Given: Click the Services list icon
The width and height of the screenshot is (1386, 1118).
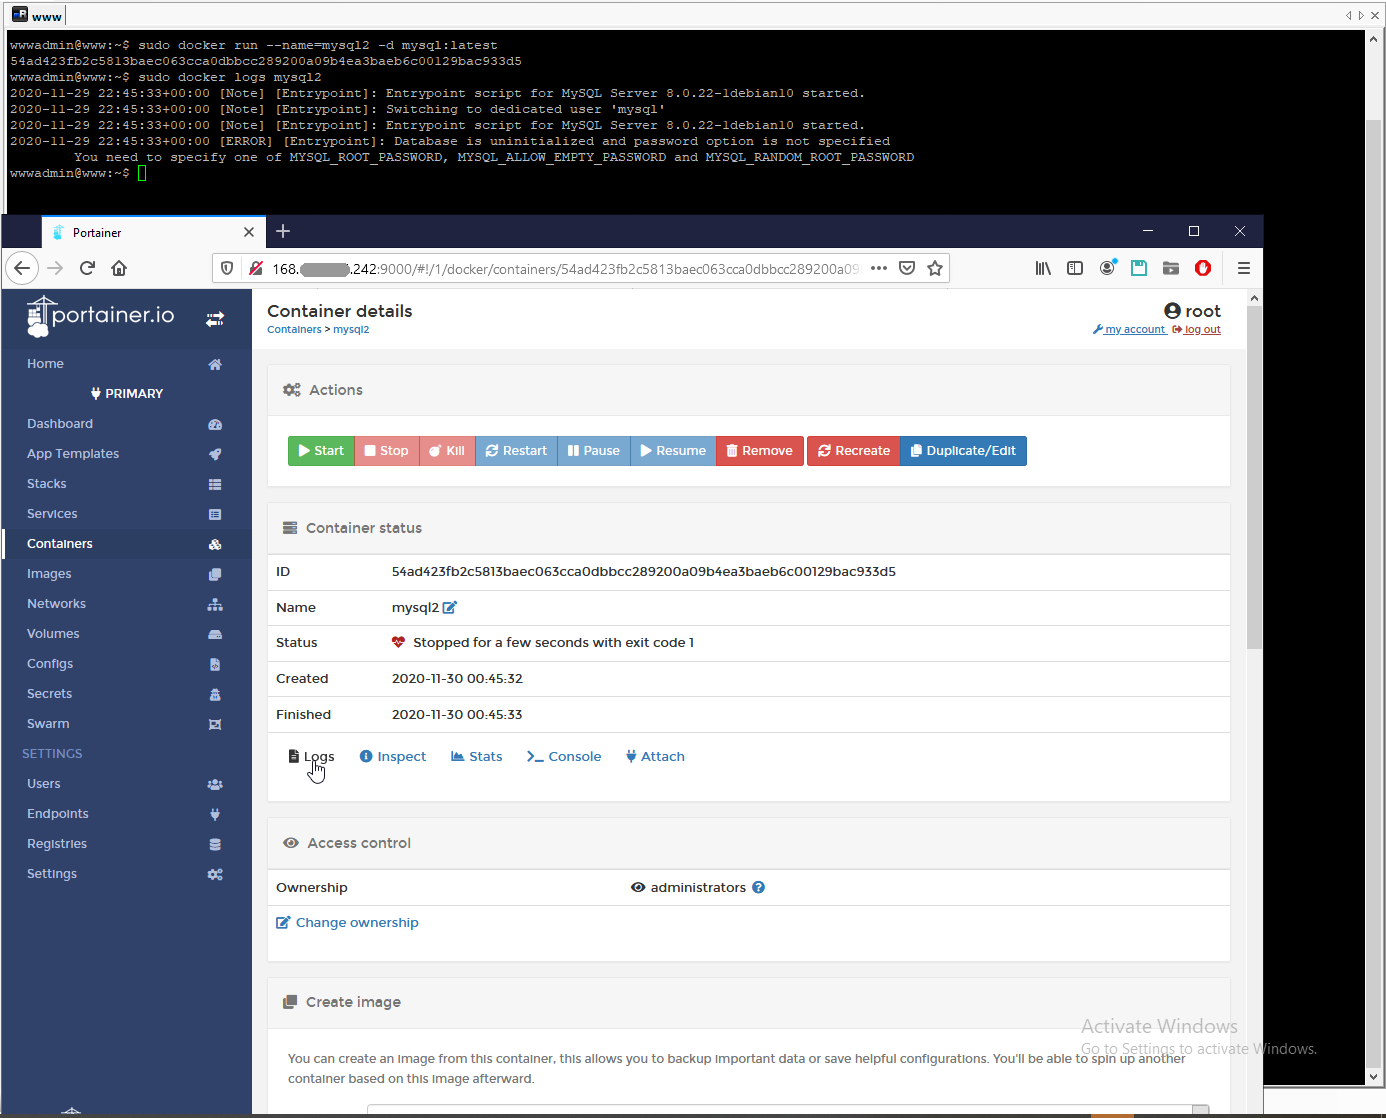Looking at the screenshot, I should pos(215,515).
